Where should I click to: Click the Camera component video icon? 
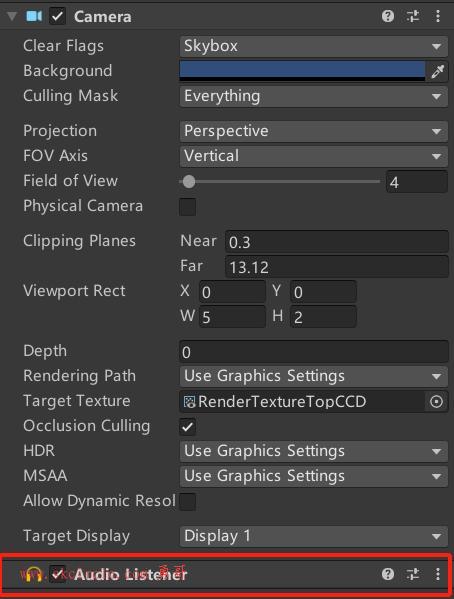coord(34,16)
